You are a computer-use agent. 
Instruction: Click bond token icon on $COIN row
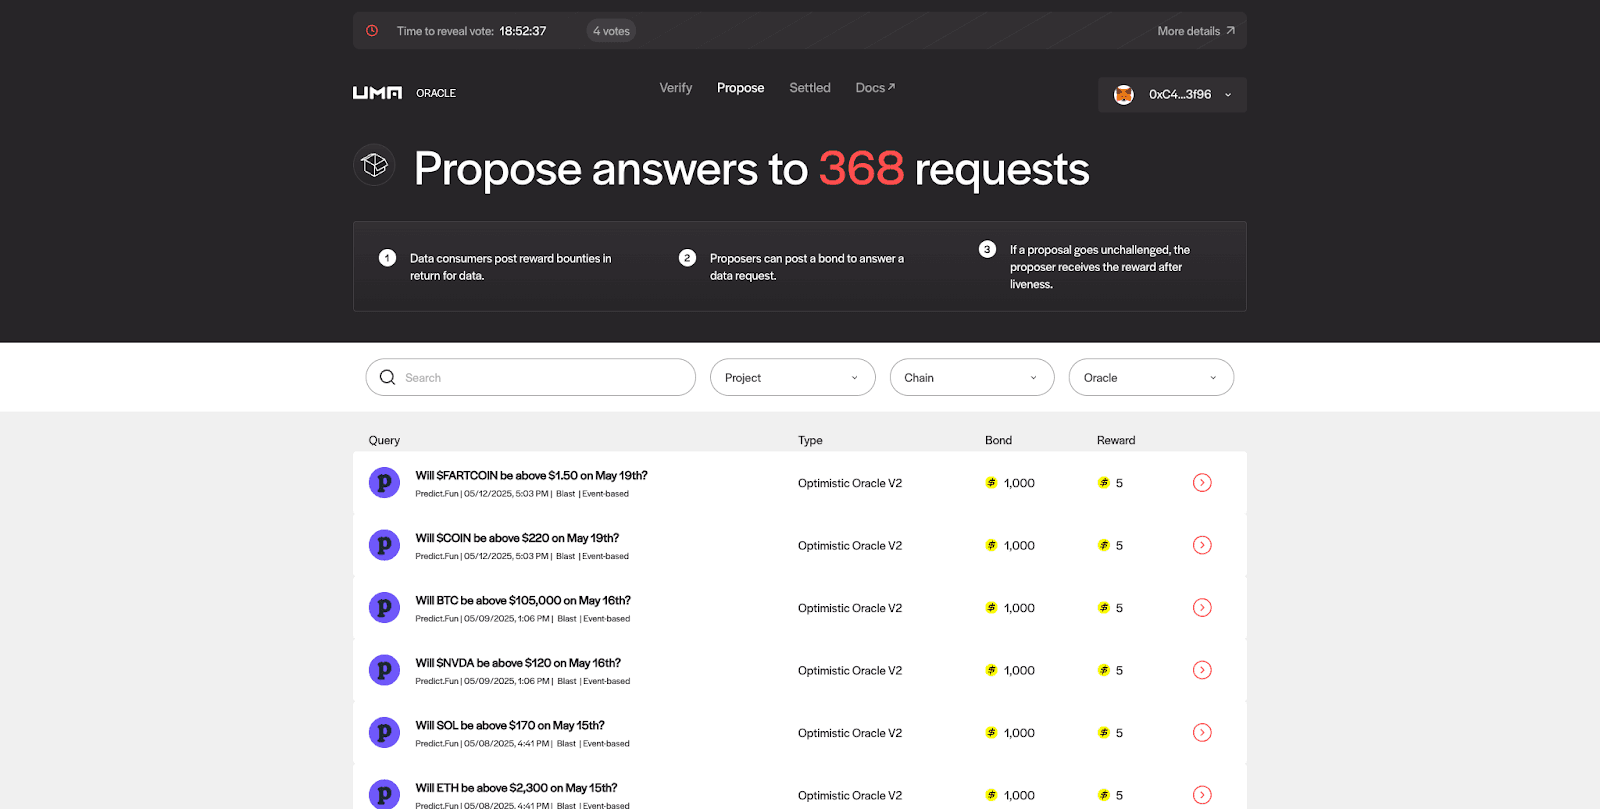point(991,545)
